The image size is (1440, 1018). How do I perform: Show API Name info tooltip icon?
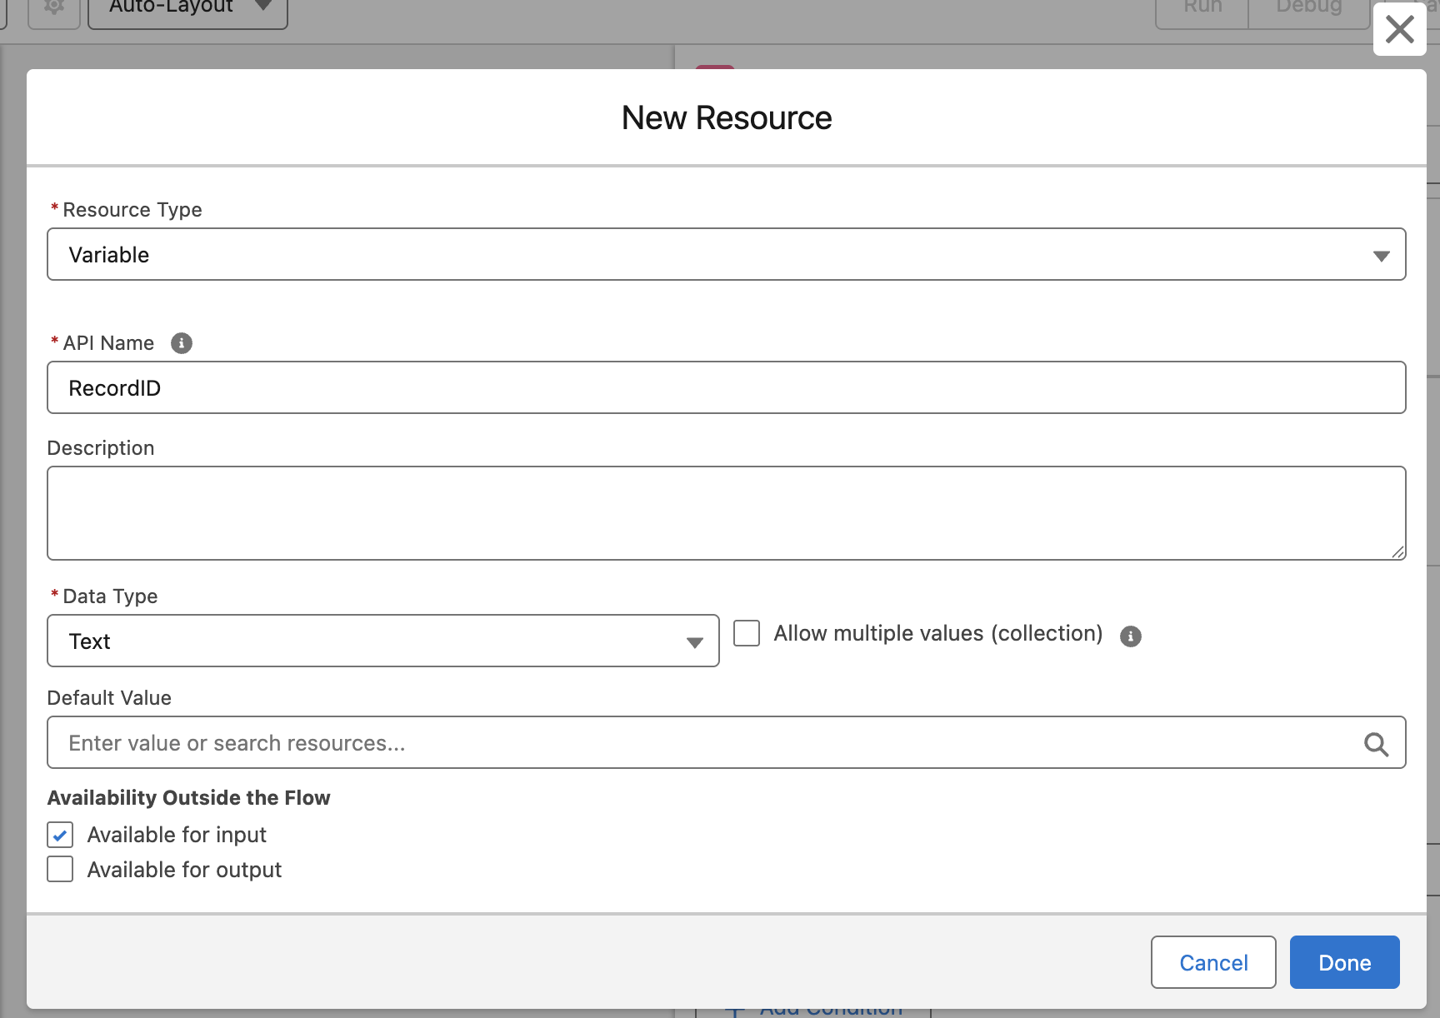181,343
